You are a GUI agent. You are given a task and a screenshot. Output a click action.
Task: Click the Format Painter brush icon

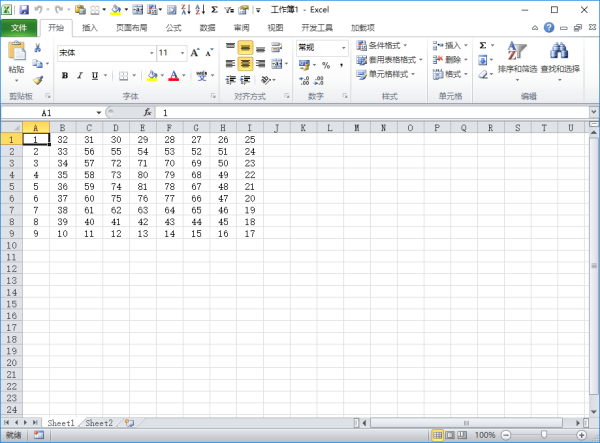tap(38, 80)
